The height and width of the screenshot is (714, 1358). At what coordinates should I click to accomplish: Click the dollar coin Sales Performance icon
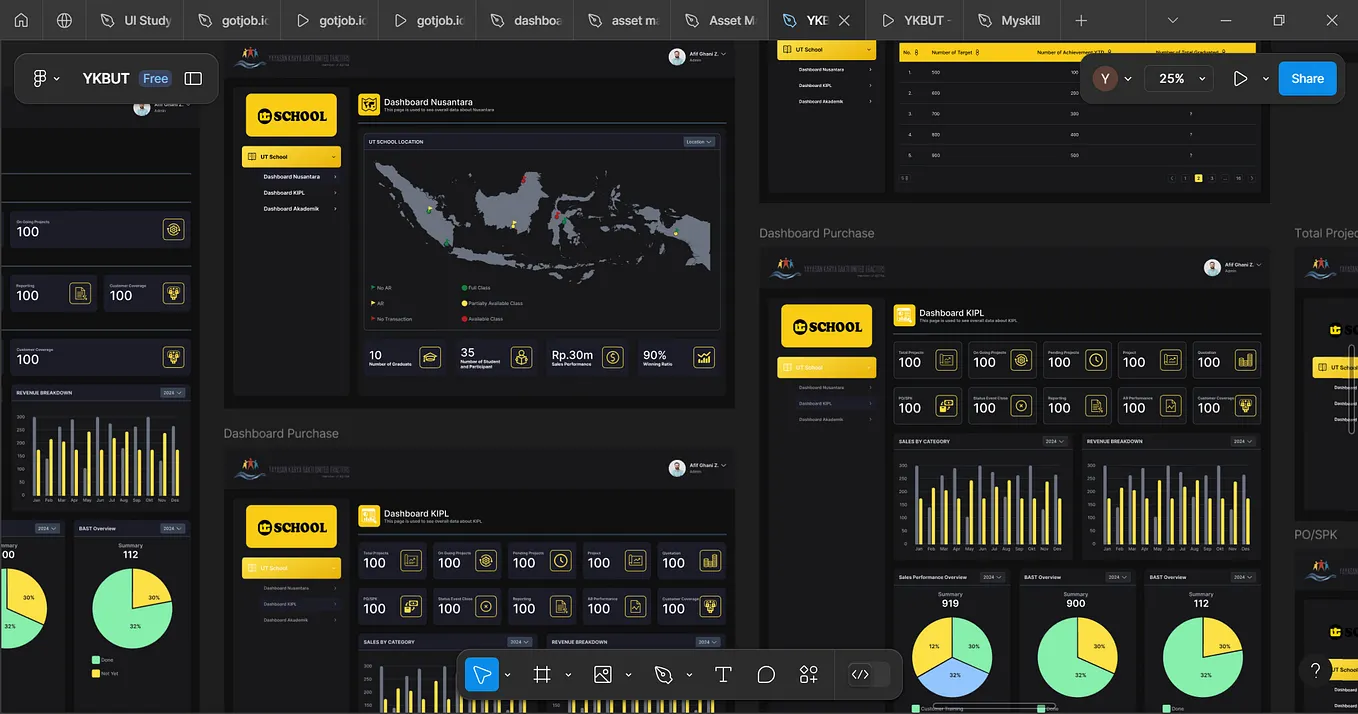pyautogui.click(x=613, y=357)
